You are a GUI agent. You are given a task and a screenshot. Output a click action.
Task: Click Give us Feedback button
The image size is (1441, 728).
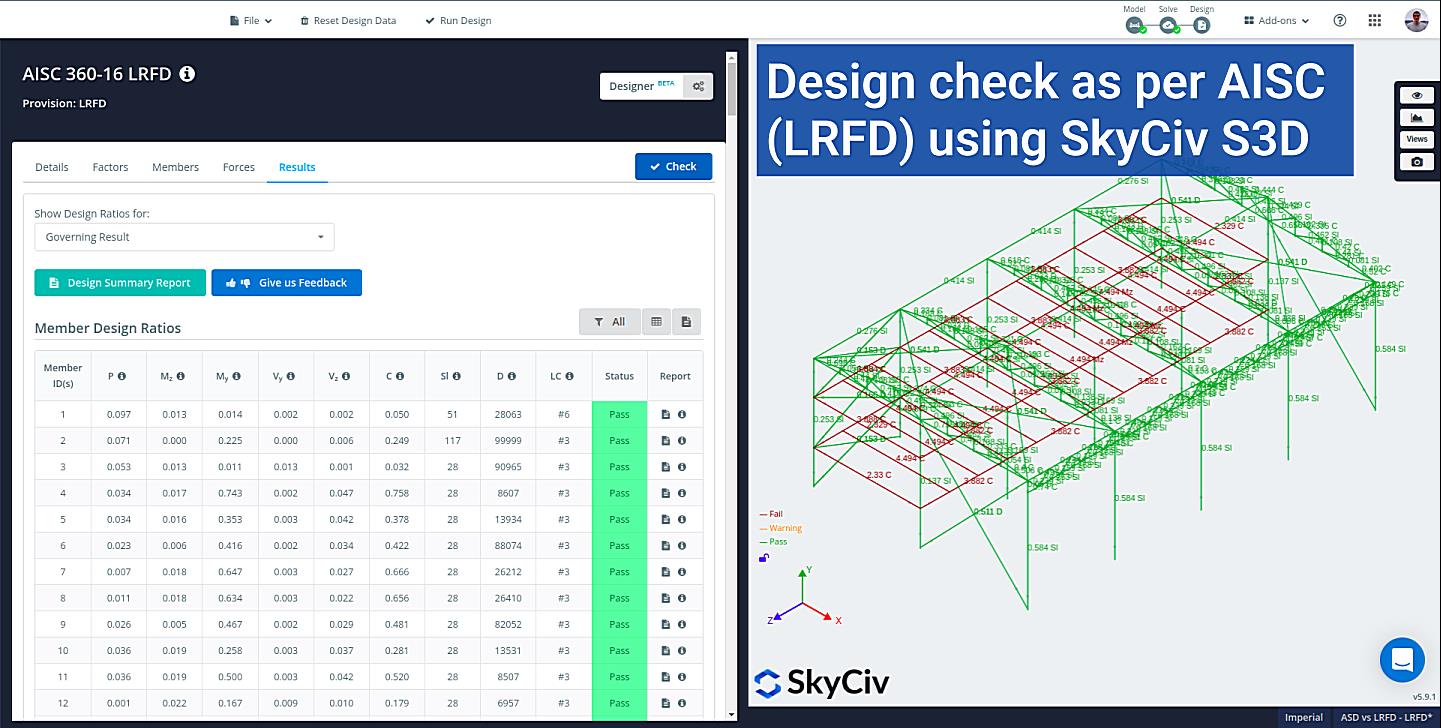coord(286,283)
